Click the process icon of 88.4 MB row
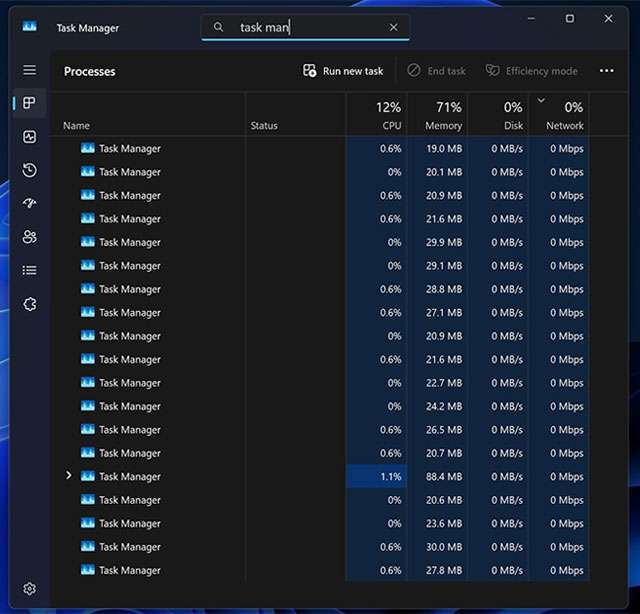640x614 pixels. (x=87, y=476)
